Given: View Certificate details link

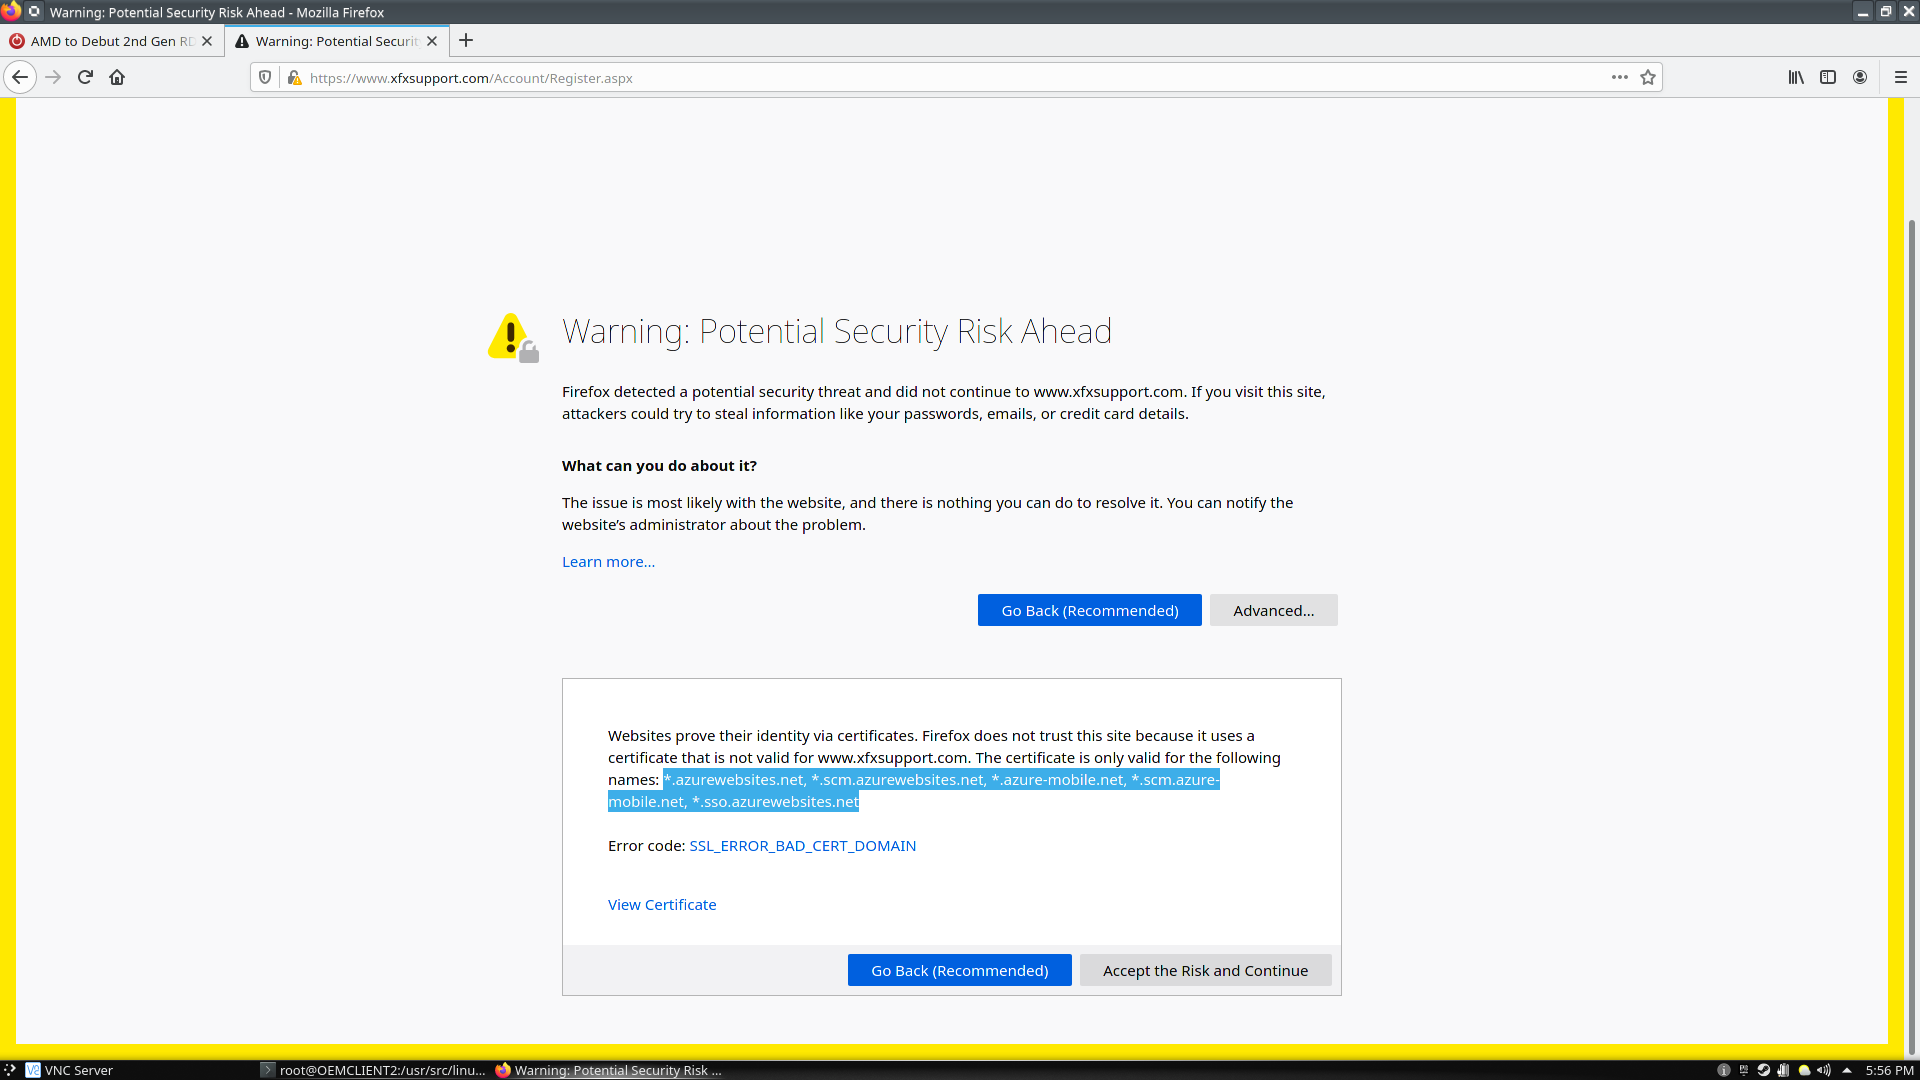Looking at the screenshot, I should pyautogui.click(x=661, y=905).
